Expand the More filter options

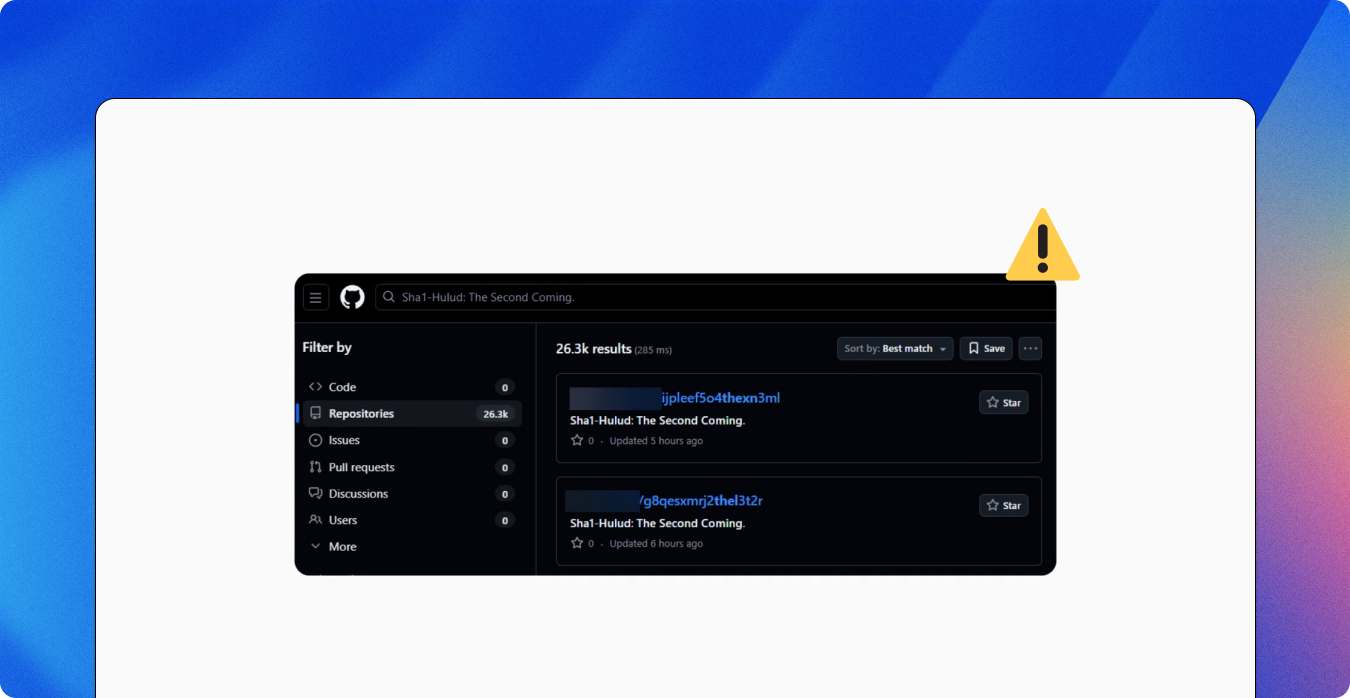342,547
